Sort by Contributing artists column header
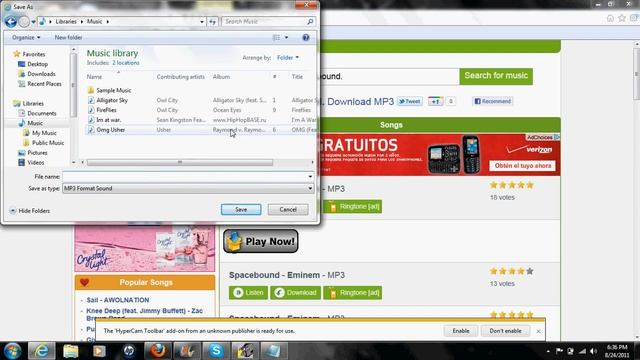Screen dimensions: 640x360 point(181,77)
